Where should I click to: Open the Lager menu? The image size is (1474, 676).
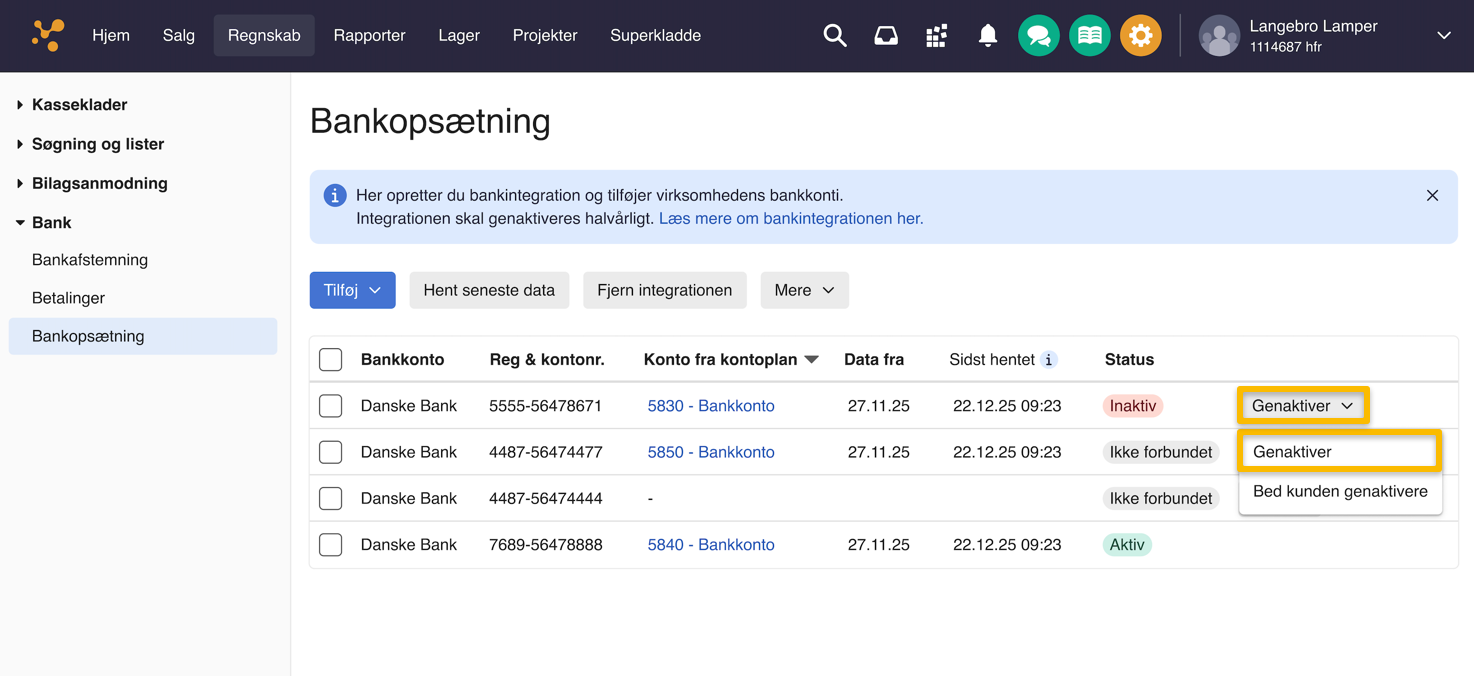[459, 36]
